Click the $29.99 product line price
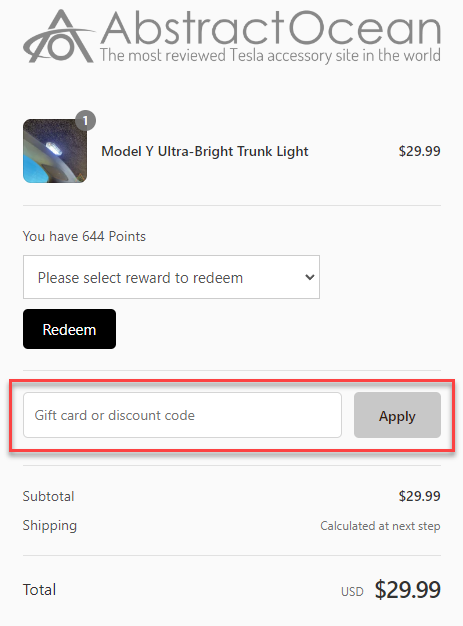Image resolution: width=463 pixels, height=626 pixels. pos(419,151)
